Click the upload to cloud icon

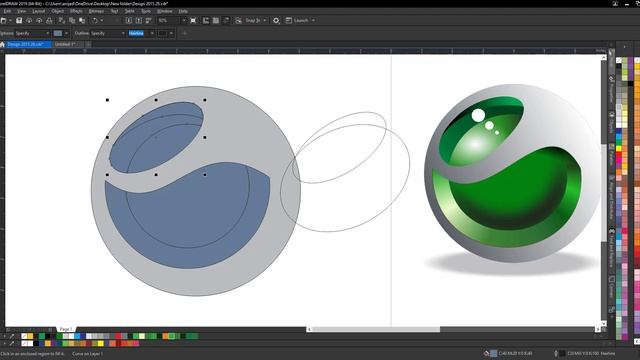click(x=29, y=20)
